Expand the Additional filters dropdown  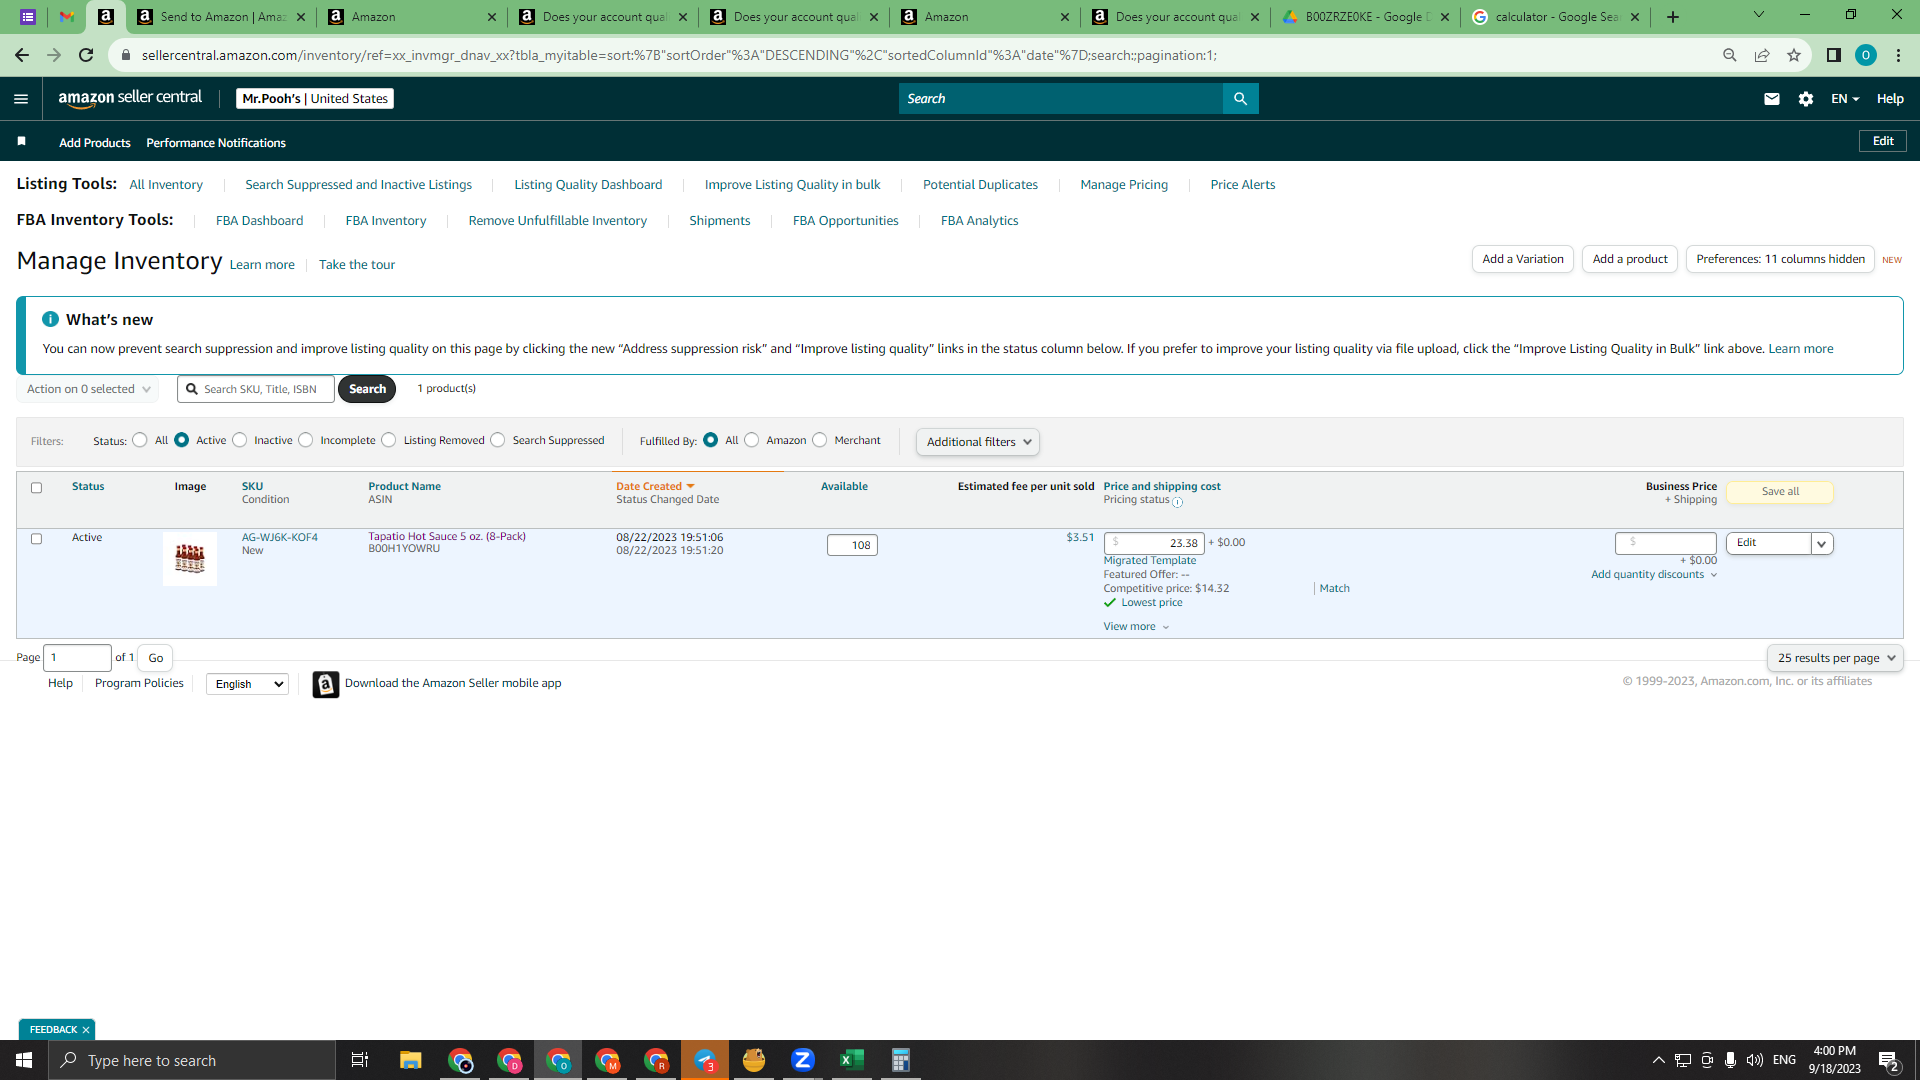coord(978,442)
